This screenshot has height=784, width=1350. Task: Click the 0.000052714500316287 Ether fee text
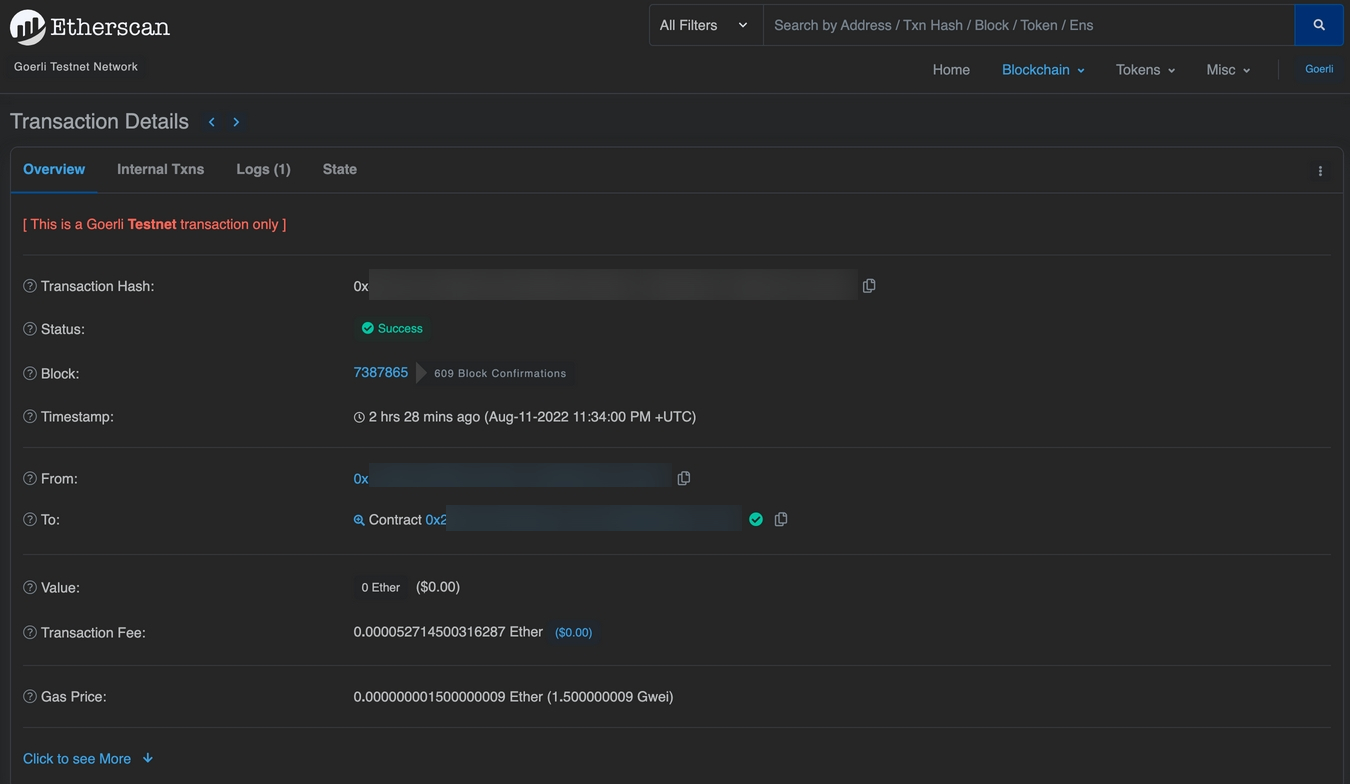tap(448, 632)
